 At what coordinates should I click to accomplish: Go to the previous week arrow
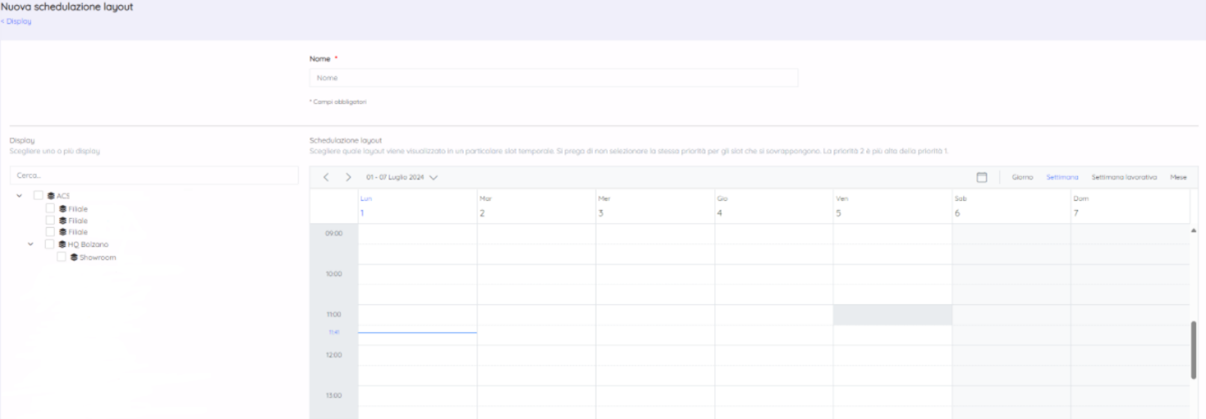[326, 177]
